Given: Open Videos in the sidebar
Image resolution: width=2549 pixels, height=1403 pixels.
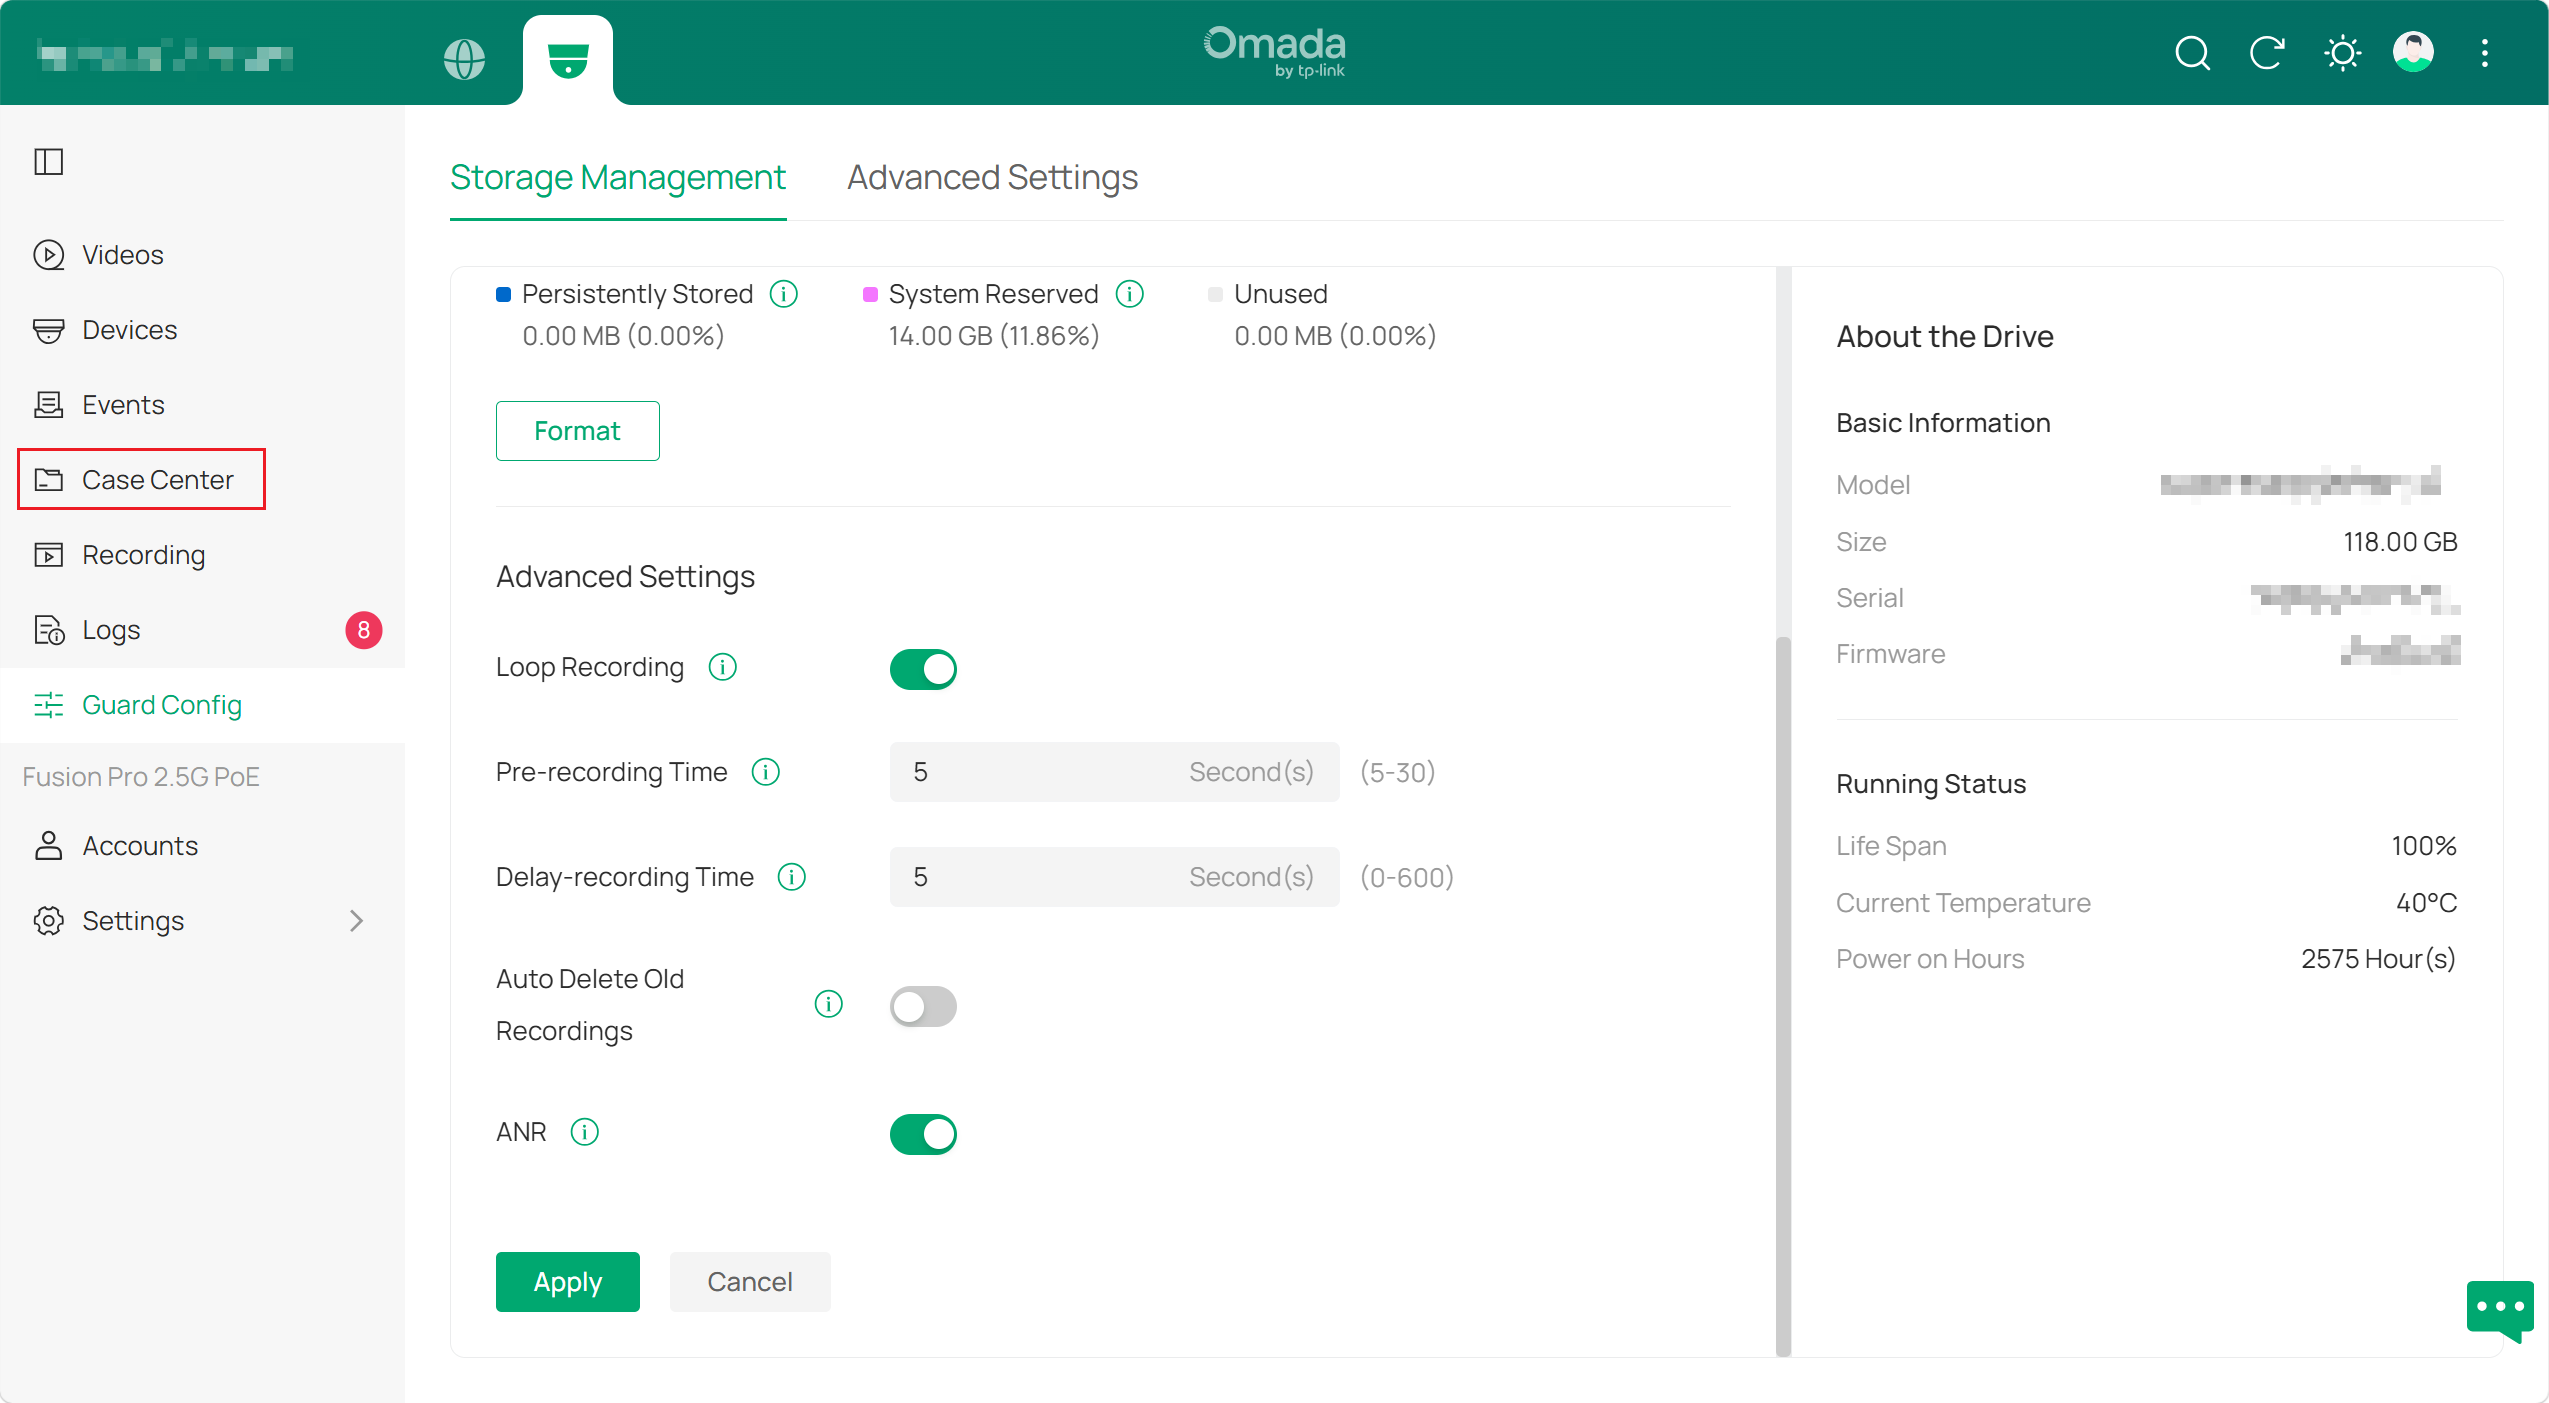Looking at the screenshot, I should (202, 255).
